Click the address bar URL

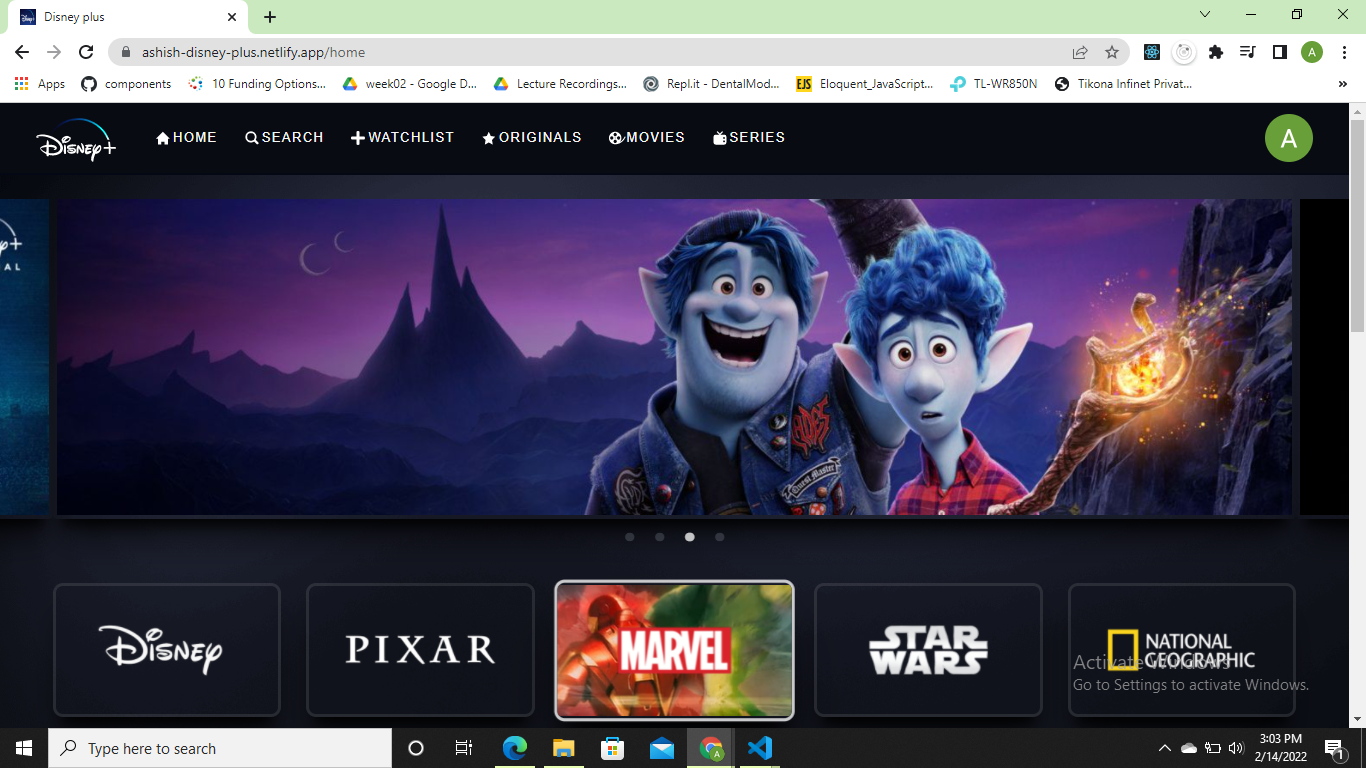click(x=253, y=52)
